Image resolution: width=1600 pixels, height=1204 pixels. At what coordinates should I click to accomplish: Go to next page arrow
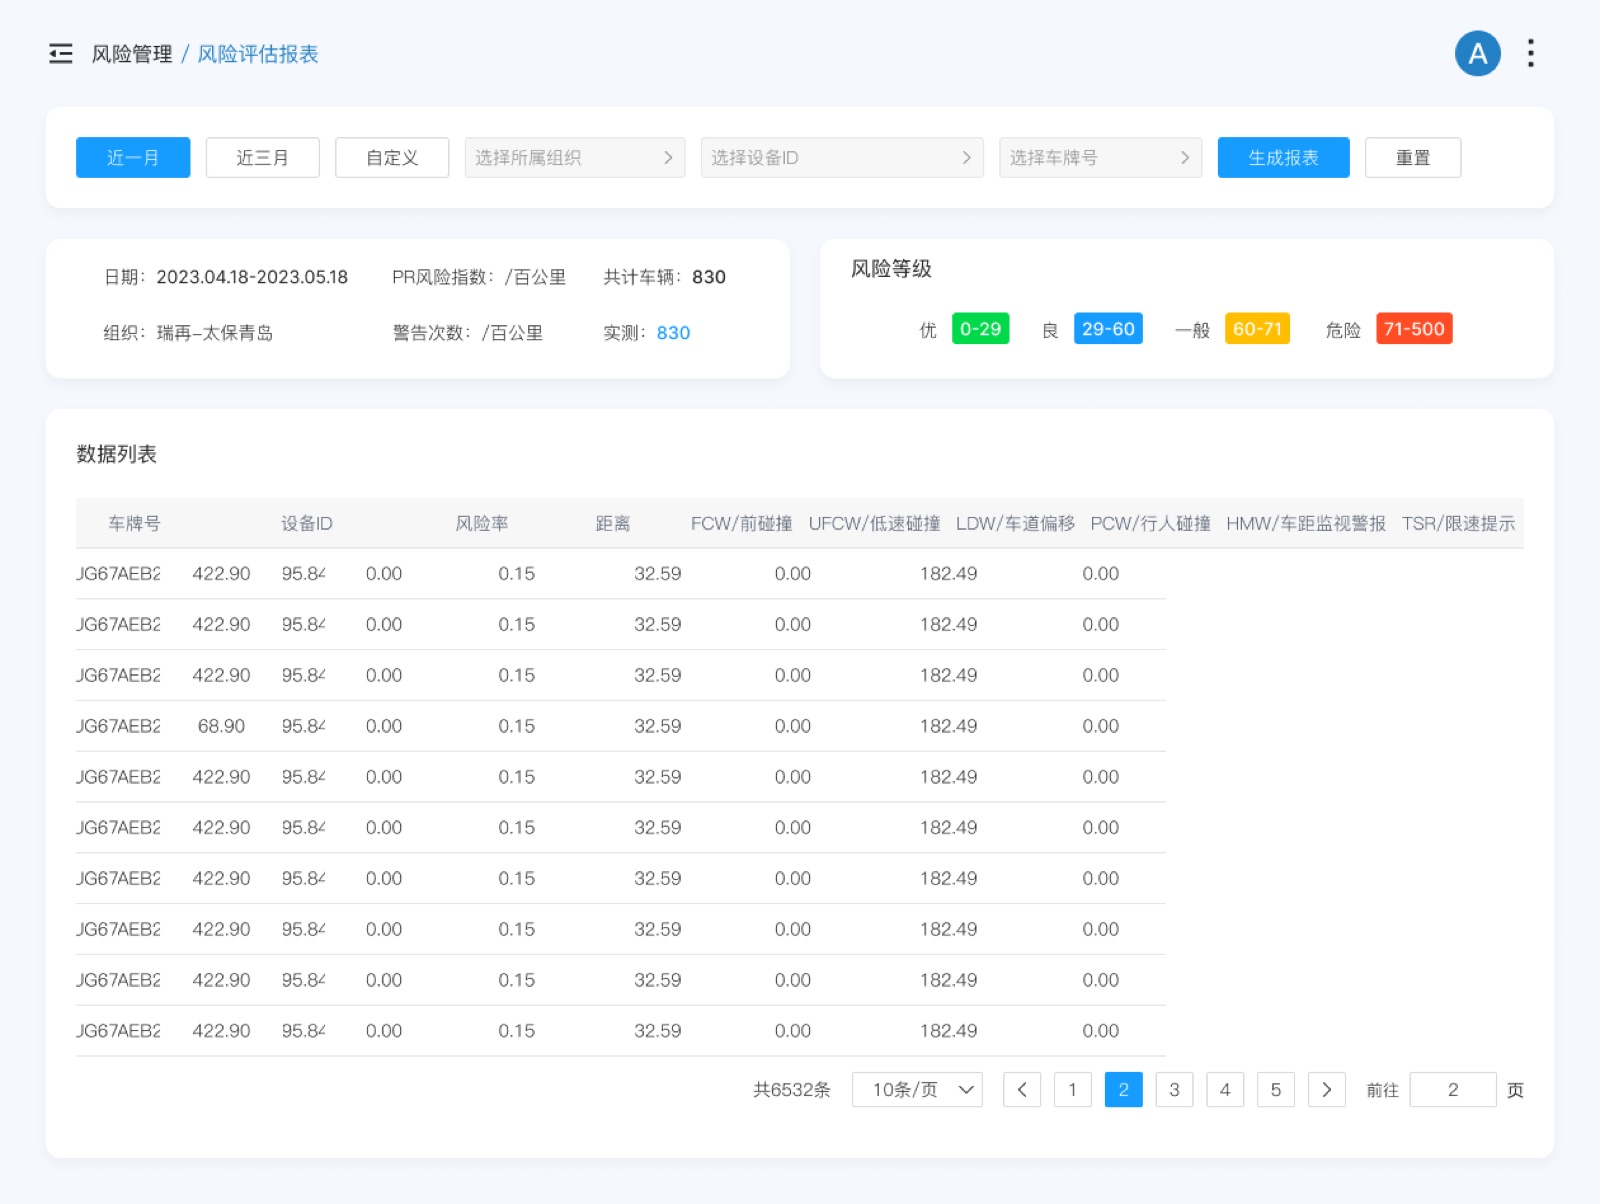click(1327, 1090)
